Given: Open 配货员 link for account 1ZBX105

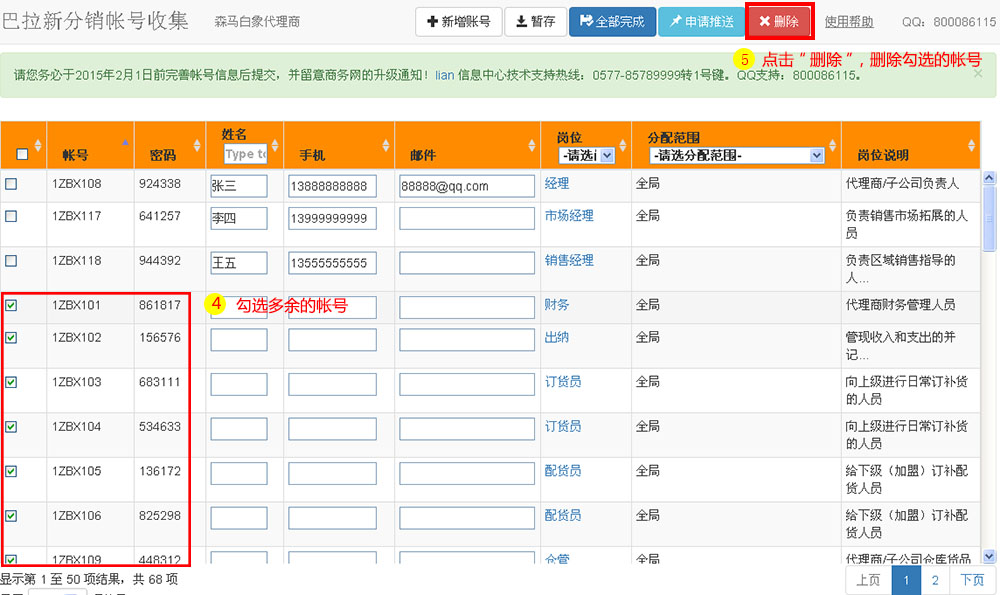Looking at the screenshot, I should (x=562, y=471).
